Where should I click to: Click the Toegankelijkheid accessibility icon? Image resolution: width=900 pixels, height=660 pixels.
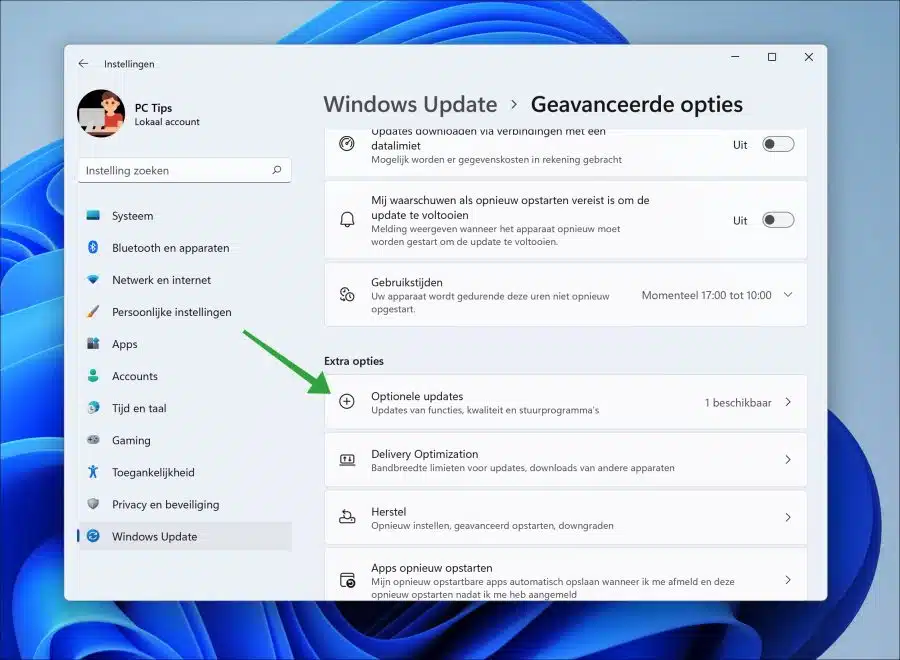click(x=93, y=472)
